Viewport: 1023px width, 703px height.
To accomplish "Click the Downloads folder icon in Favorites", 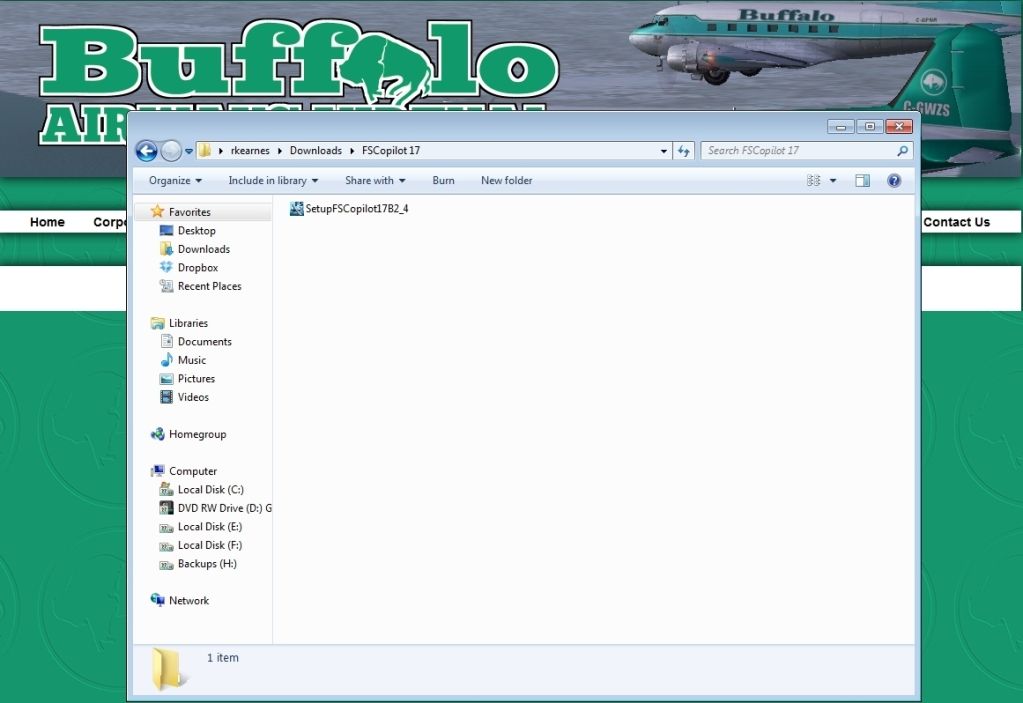I will point(166,248).
